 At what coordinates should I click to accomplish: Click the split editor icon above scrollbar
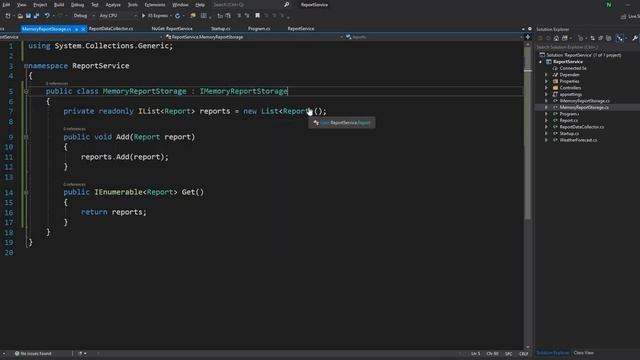pyautogui.click(x=528, y=37)
